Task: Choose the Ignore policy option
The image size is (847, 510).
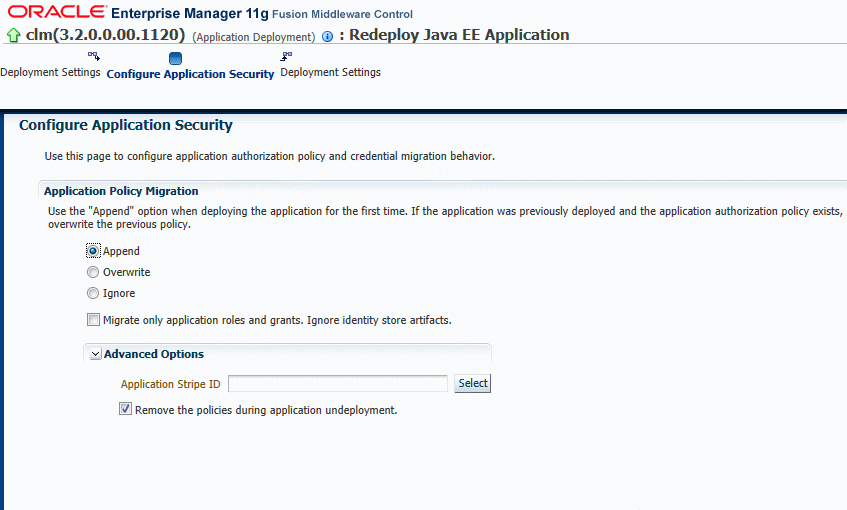Action: point(93,293)
